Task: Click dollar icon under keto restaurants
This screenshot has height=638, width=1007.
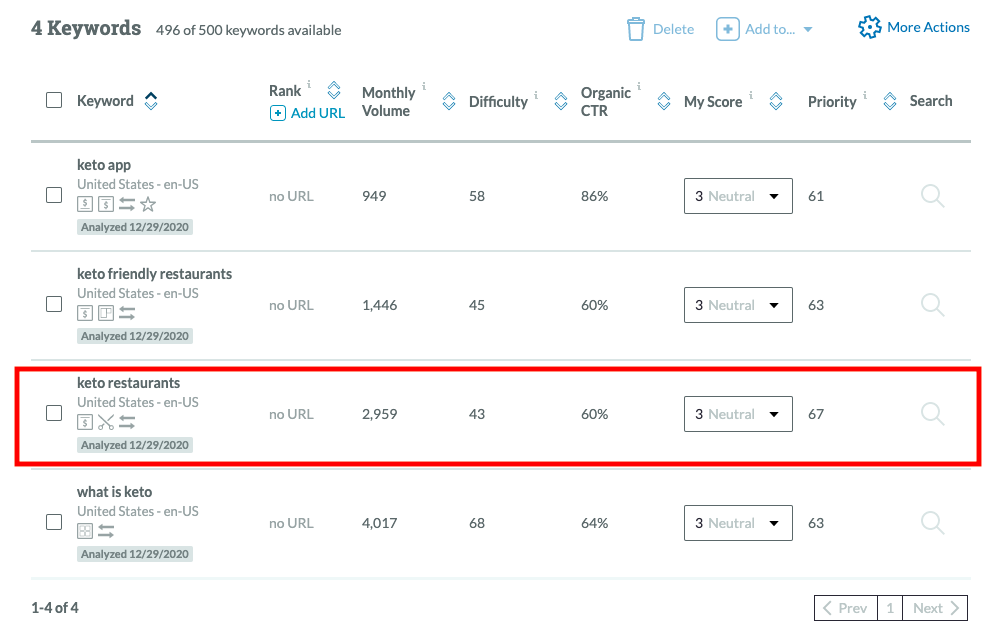Action: coord(85,422)
